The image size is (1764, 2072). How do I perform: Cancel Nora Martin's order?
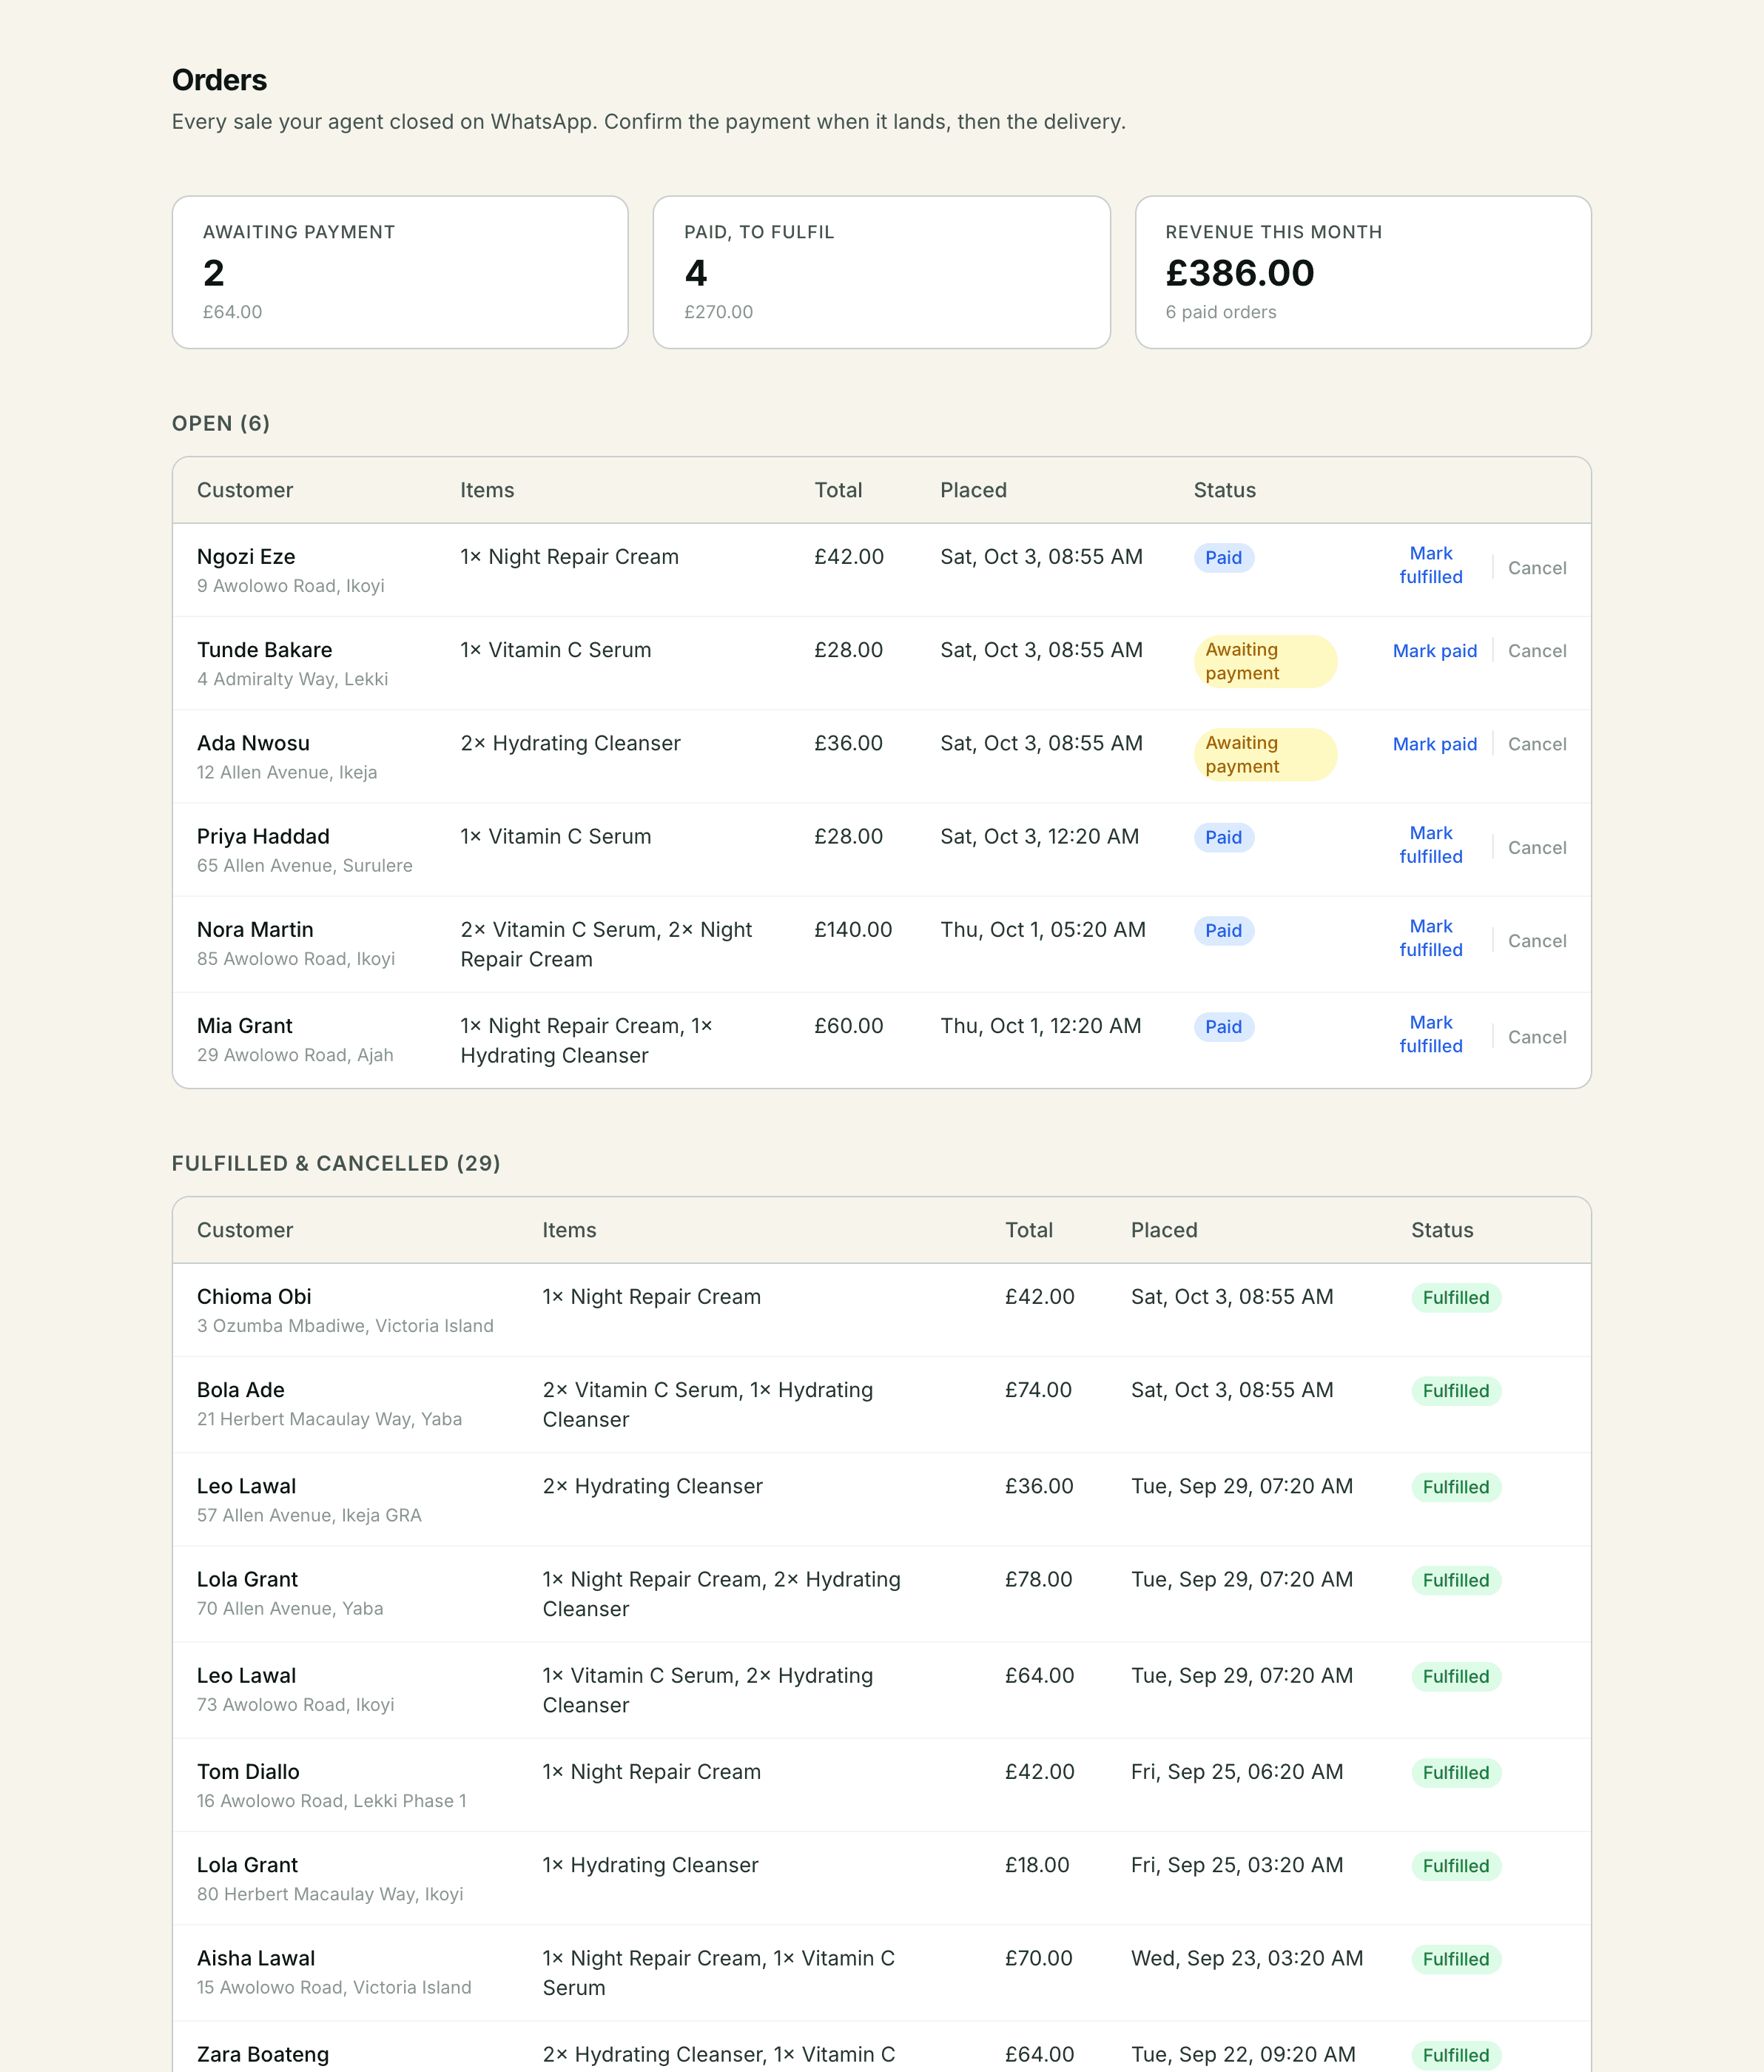point(1537,941)
